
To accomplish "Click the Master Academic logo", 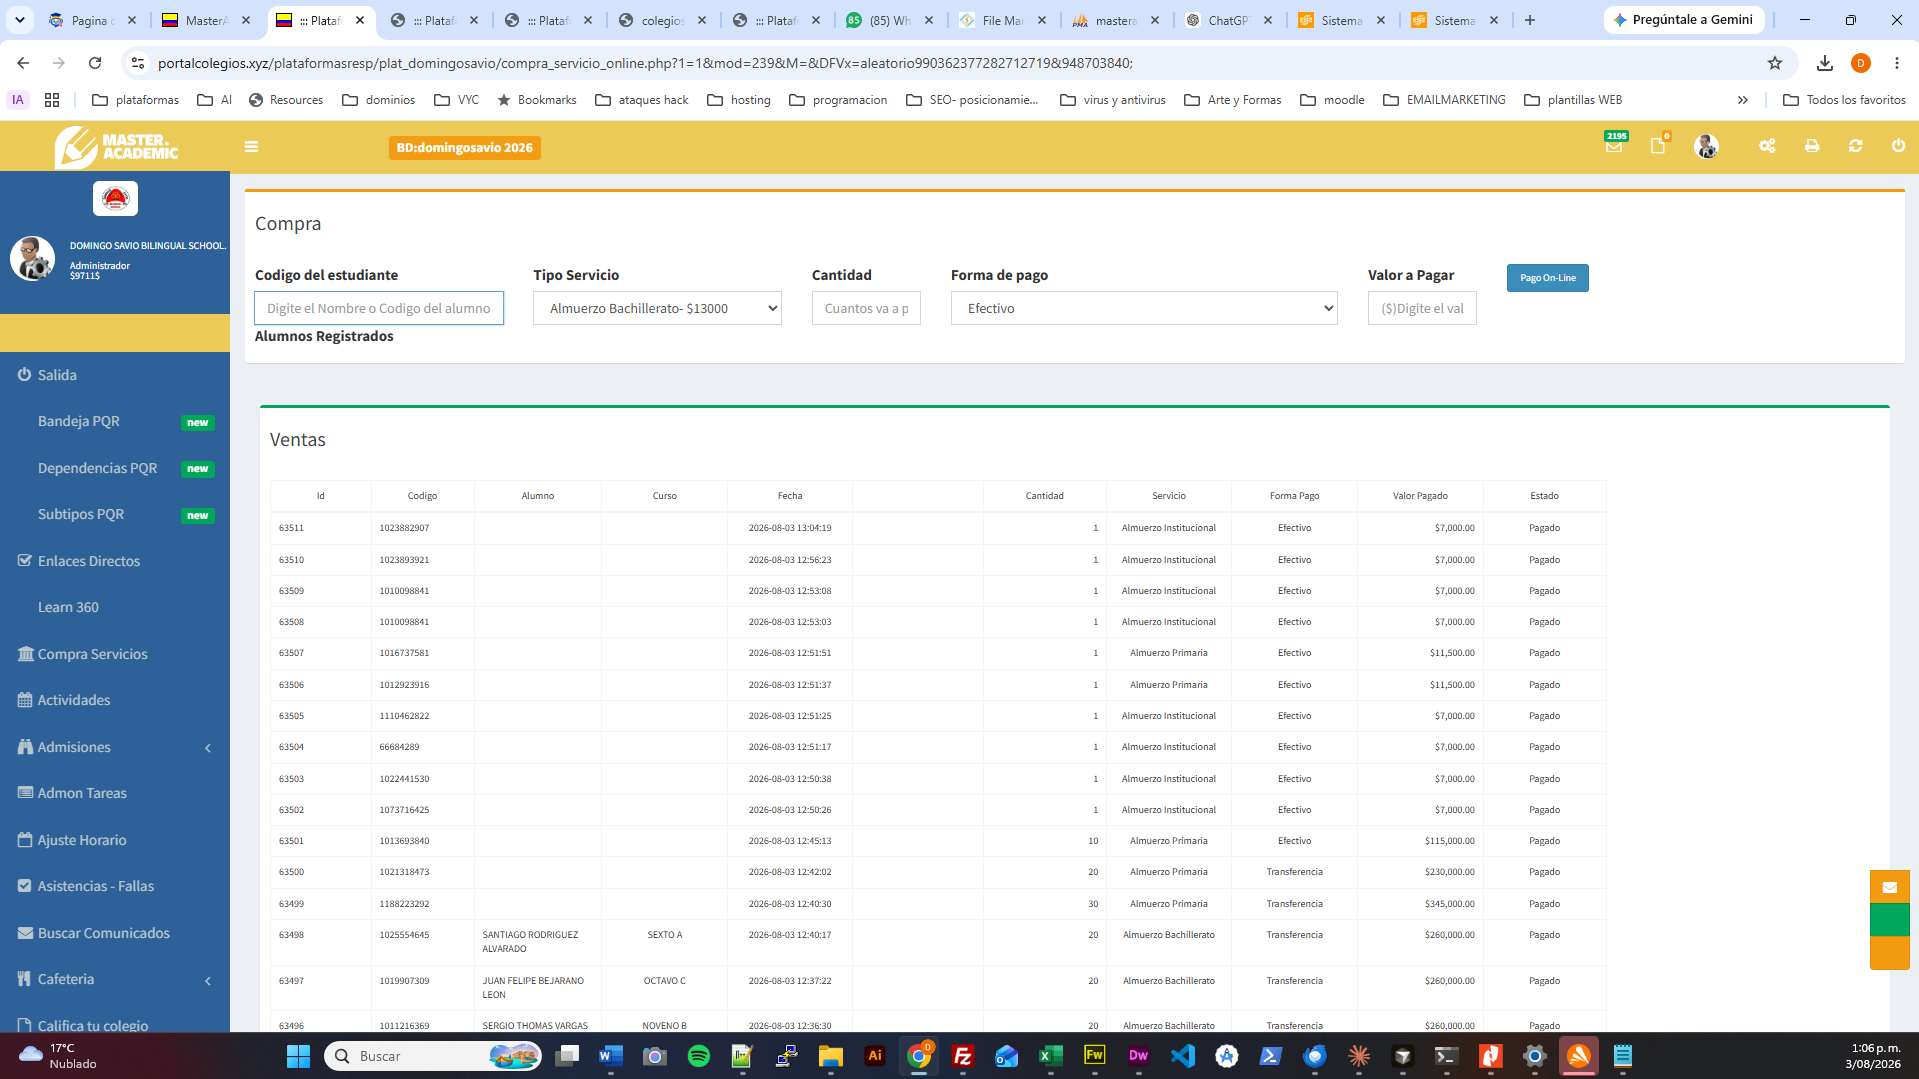I will (x=116, y=147).
